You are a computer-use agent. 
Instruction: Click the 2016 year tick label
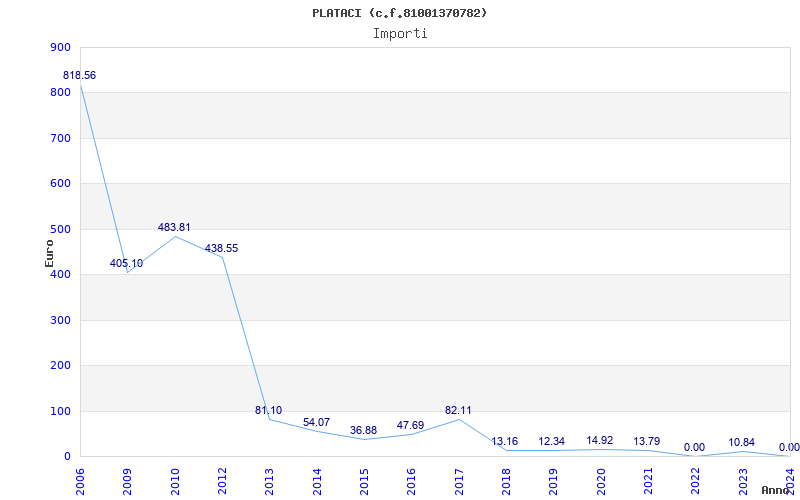(x=411, y=482)
